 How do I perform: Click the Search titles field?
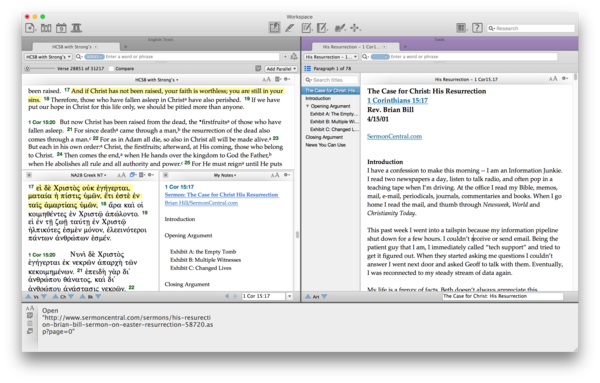[331, 80]
